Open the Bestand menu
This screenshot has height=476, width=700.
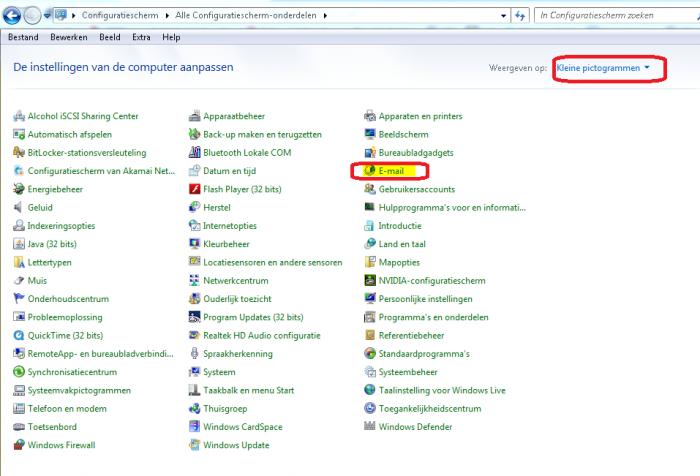point(23,38)
